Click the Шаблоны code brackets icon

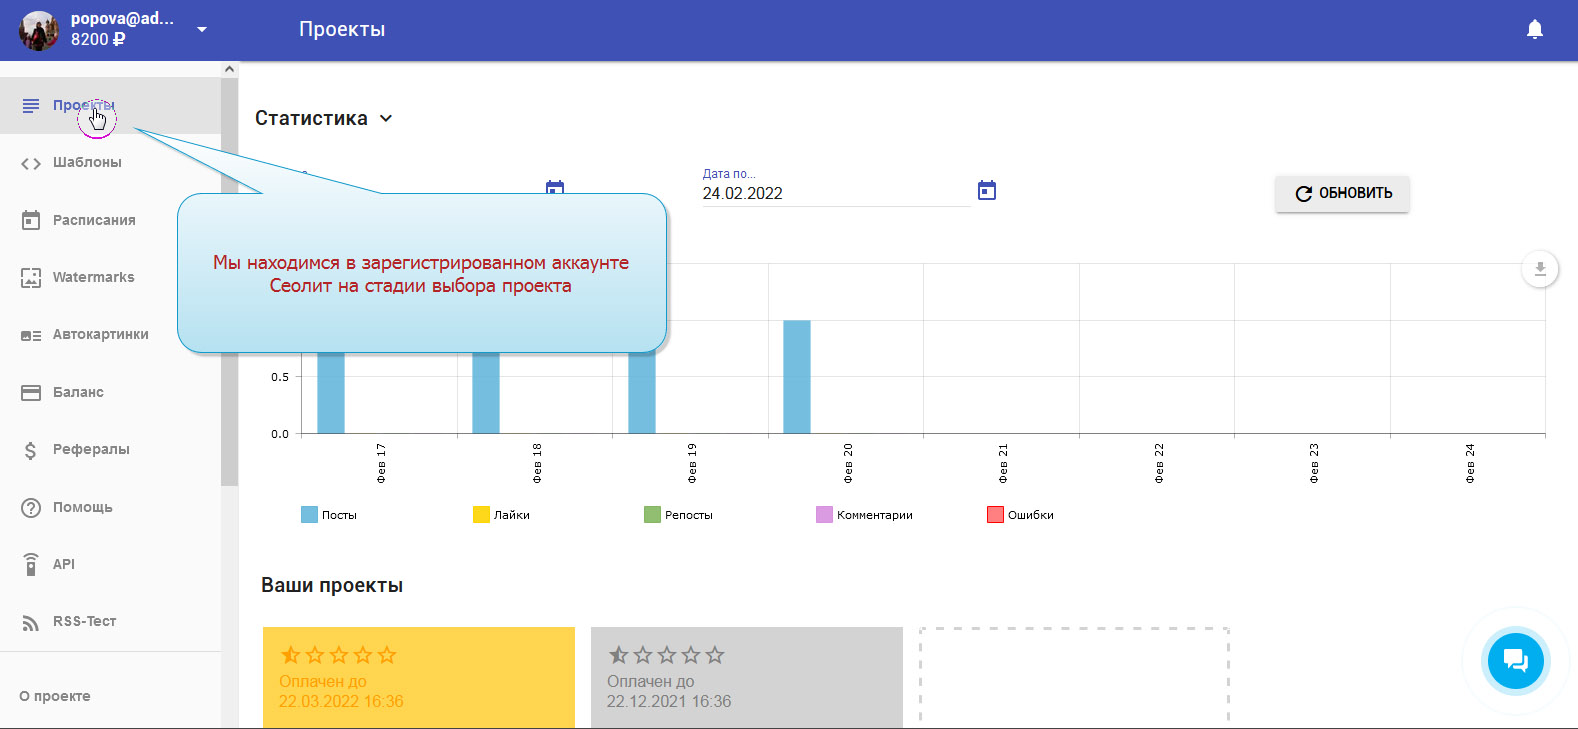coord(31,163)
